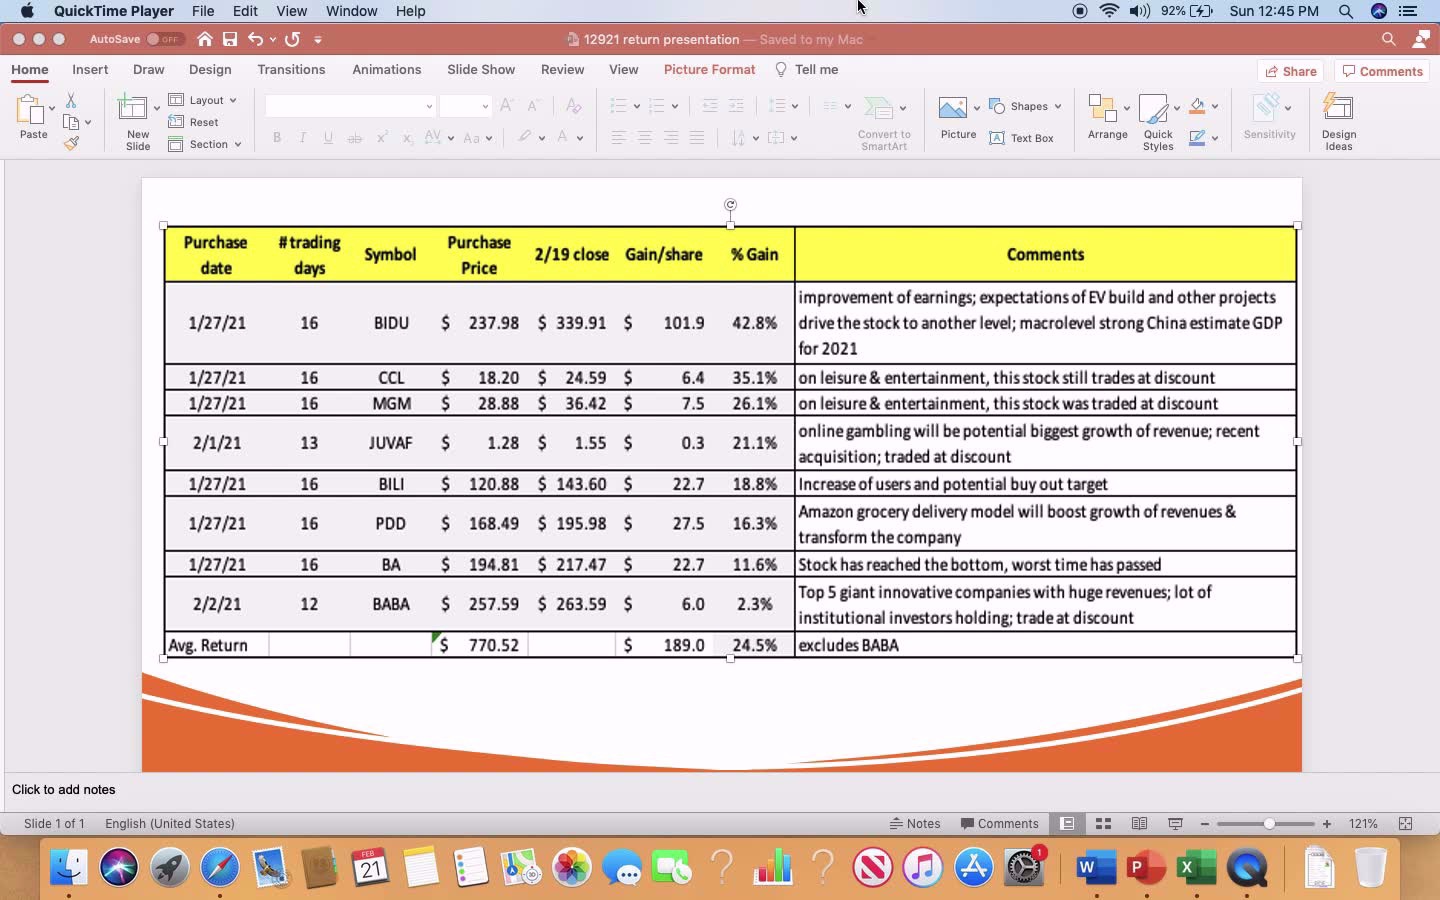The width and height of the screenshot is (1440, 900).
Task: Click the zoom slider handle
Action: (x=1269, y=824)
